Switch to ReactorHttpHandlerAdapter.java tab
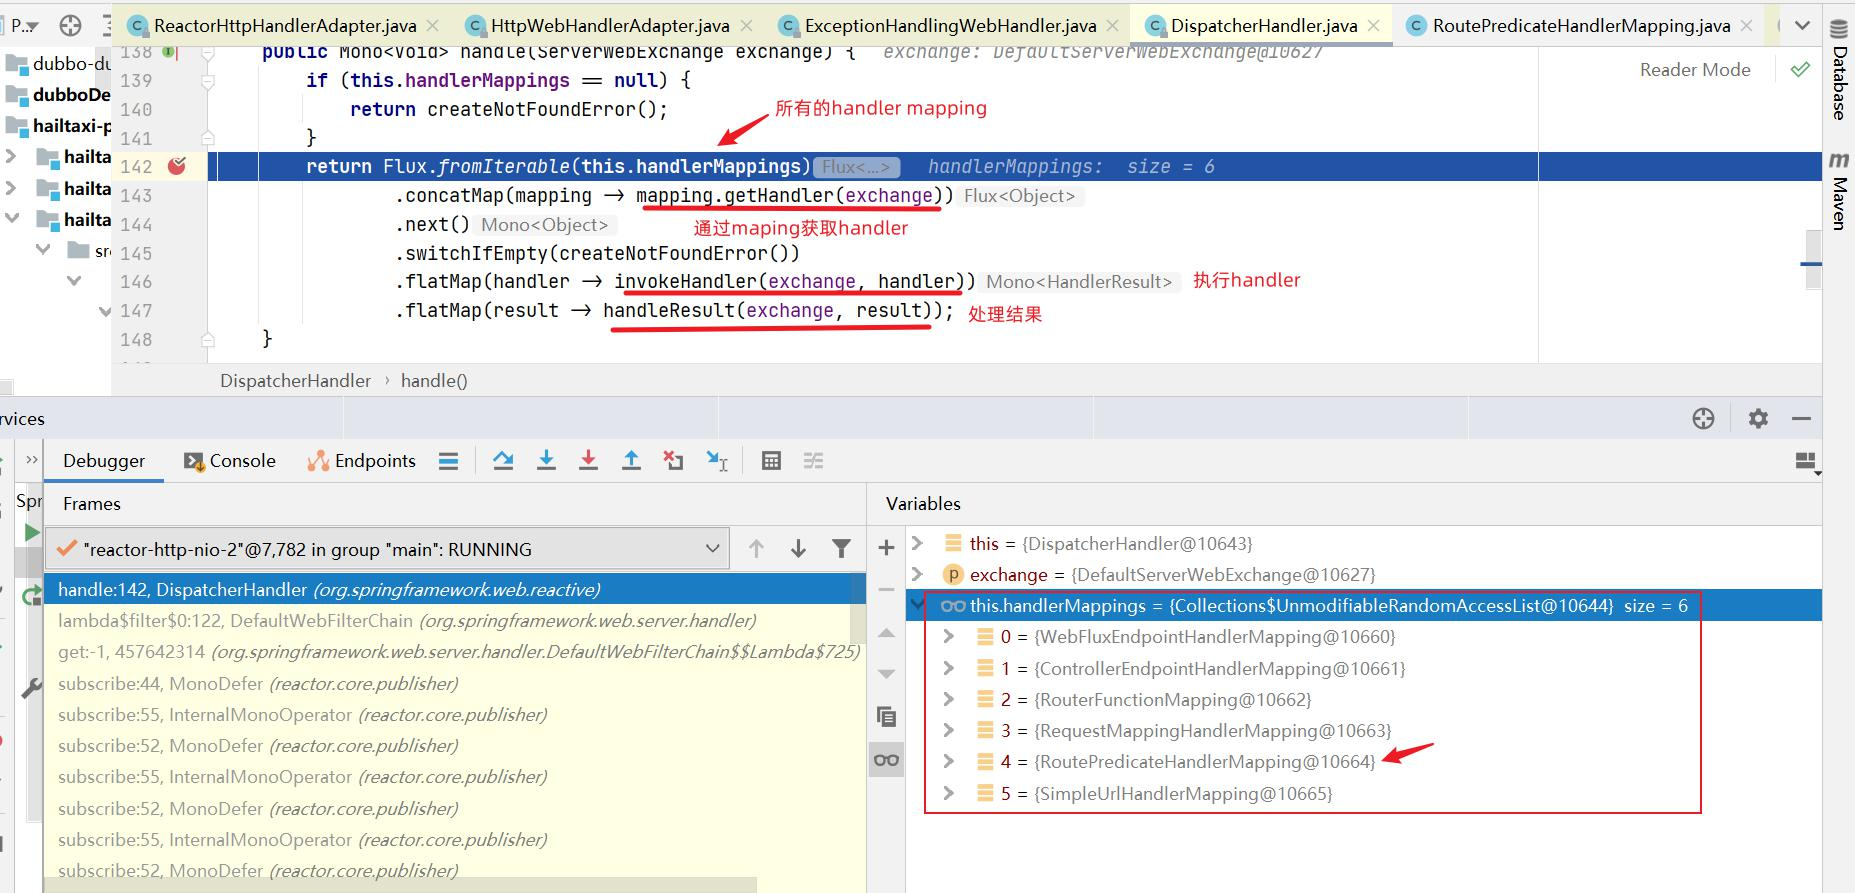 [x=282, y=26]
